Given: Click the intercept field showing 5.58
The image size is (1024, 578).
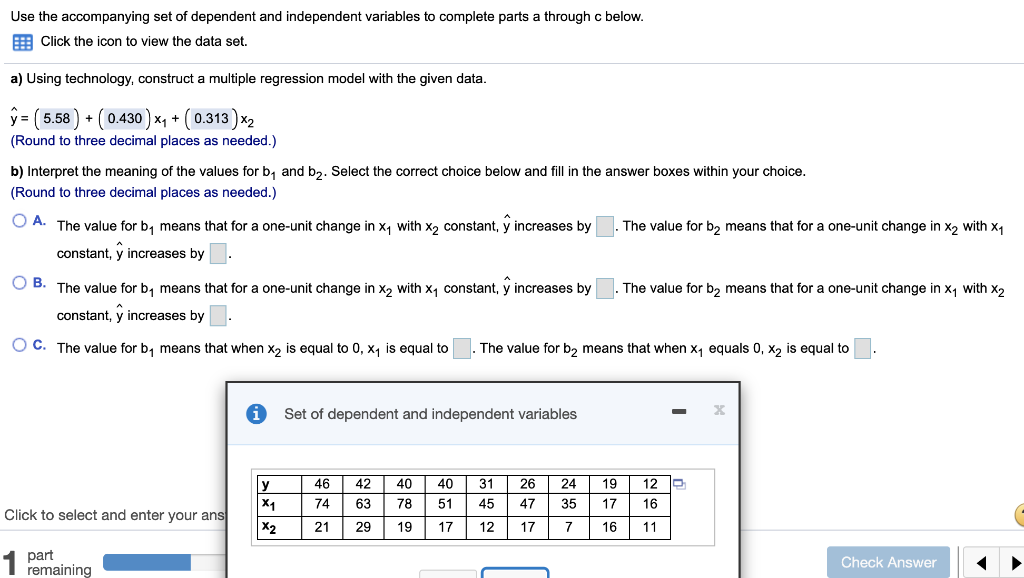Looking at the screenshot, I should (57, 118).
